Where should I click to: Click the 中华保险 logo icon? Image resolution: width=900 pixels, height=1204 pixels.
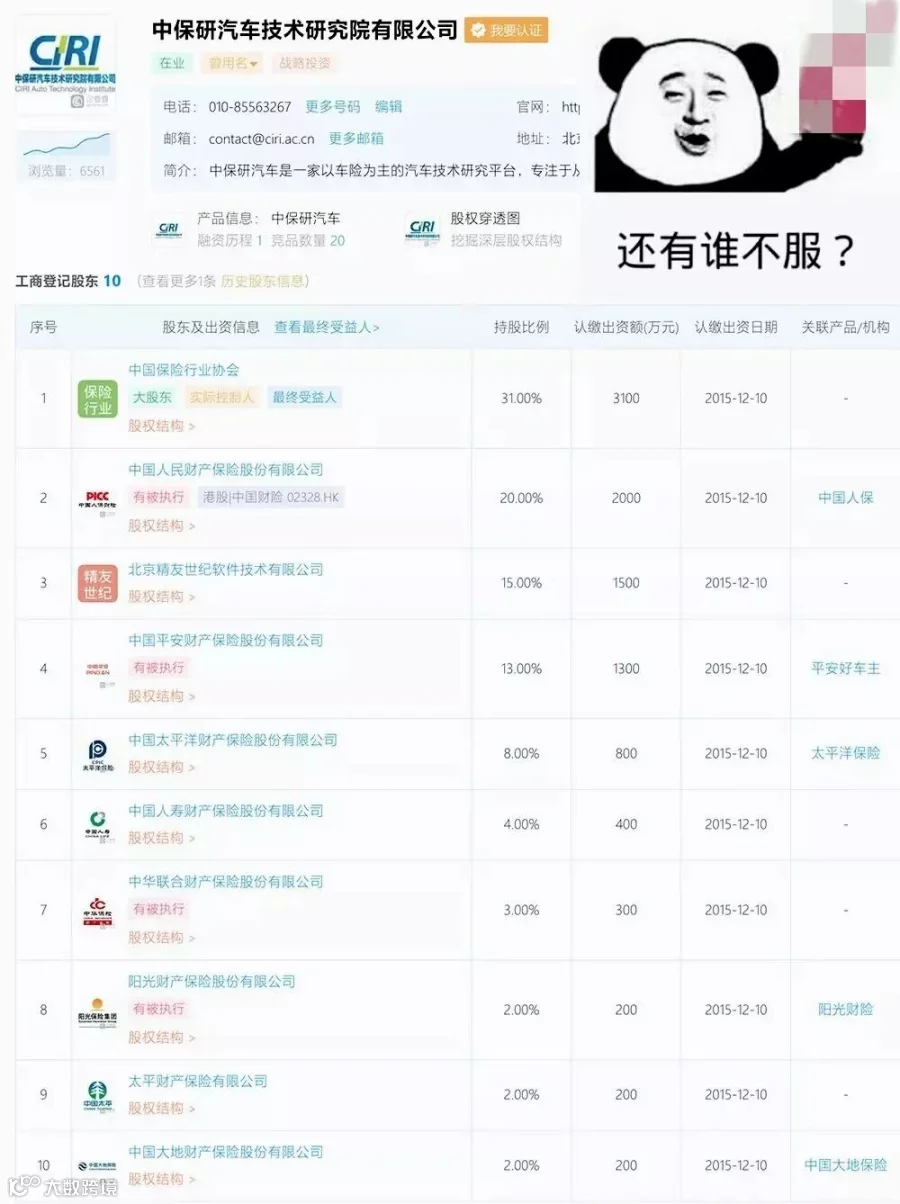tap(98, 910)
